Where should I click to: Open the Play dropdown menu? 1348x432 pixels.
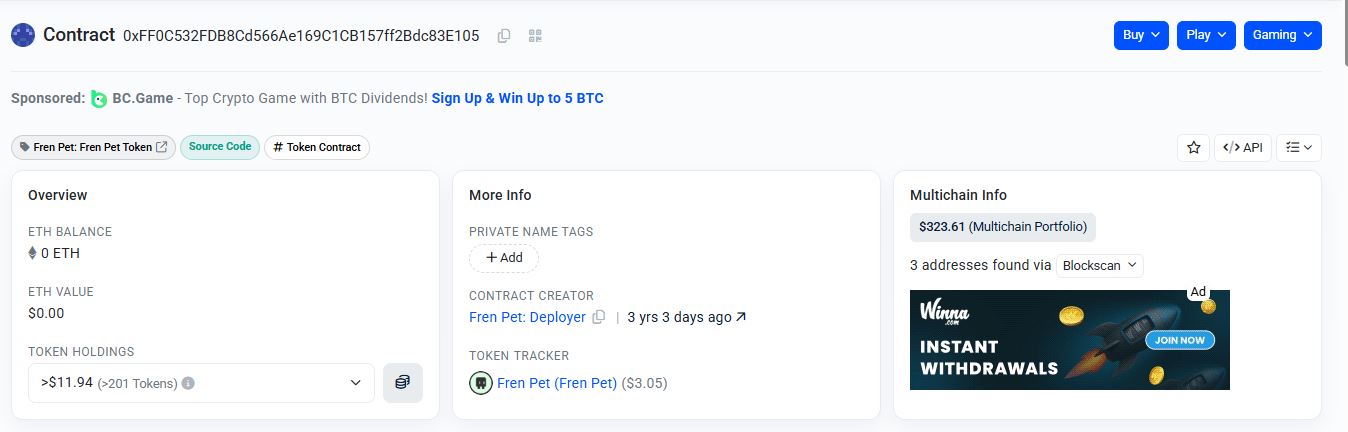[x=1206, y=35]
